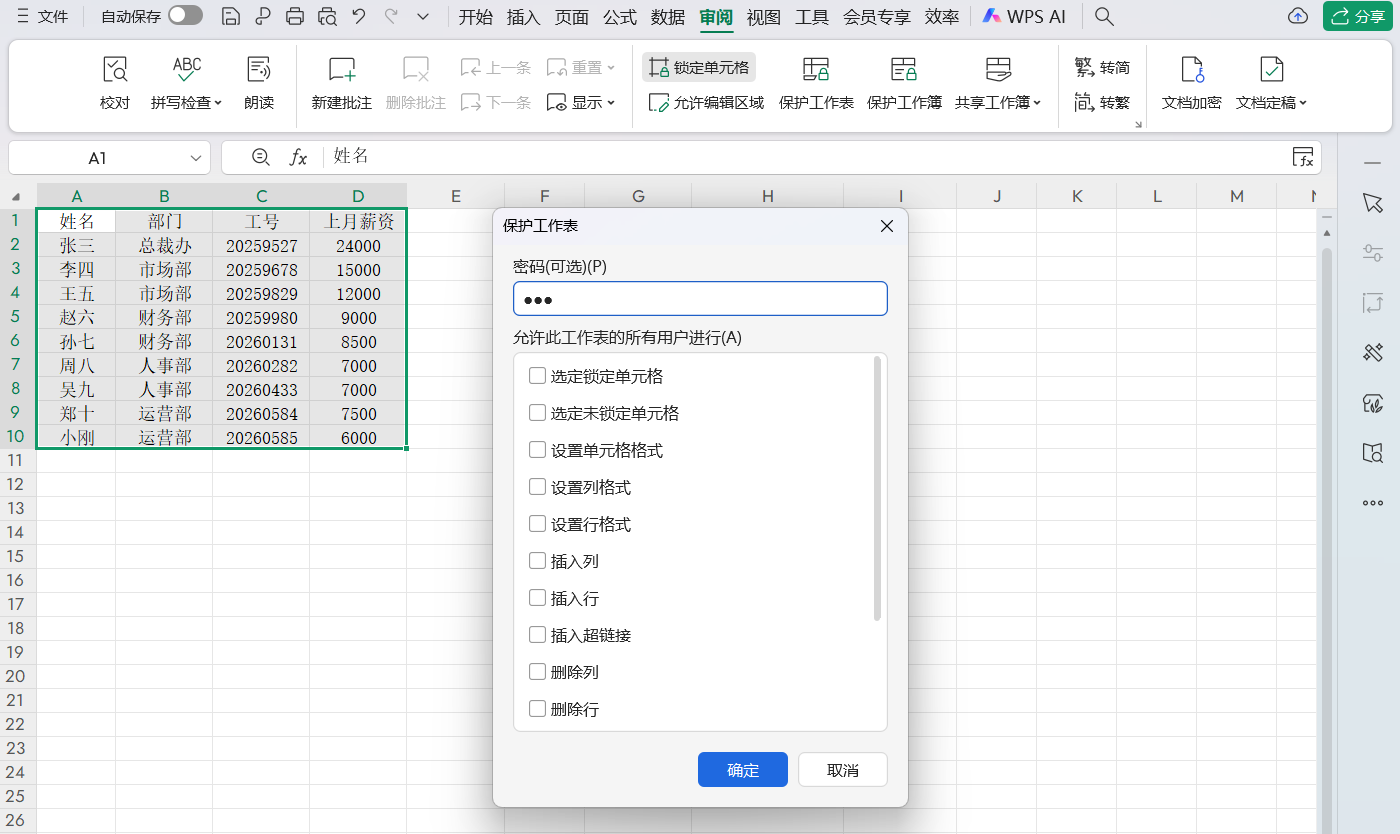Open the cell name box dropdown
Viewport: 1400px width, 834px height.
194,157
